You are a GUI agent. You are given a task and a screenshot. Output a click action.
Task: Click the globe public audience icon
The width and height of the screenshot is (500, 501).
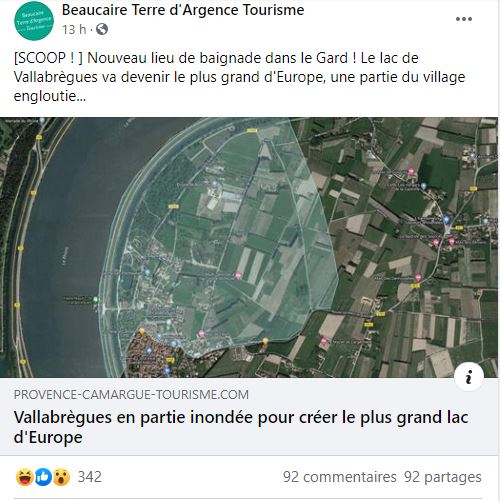click(102, 29)
